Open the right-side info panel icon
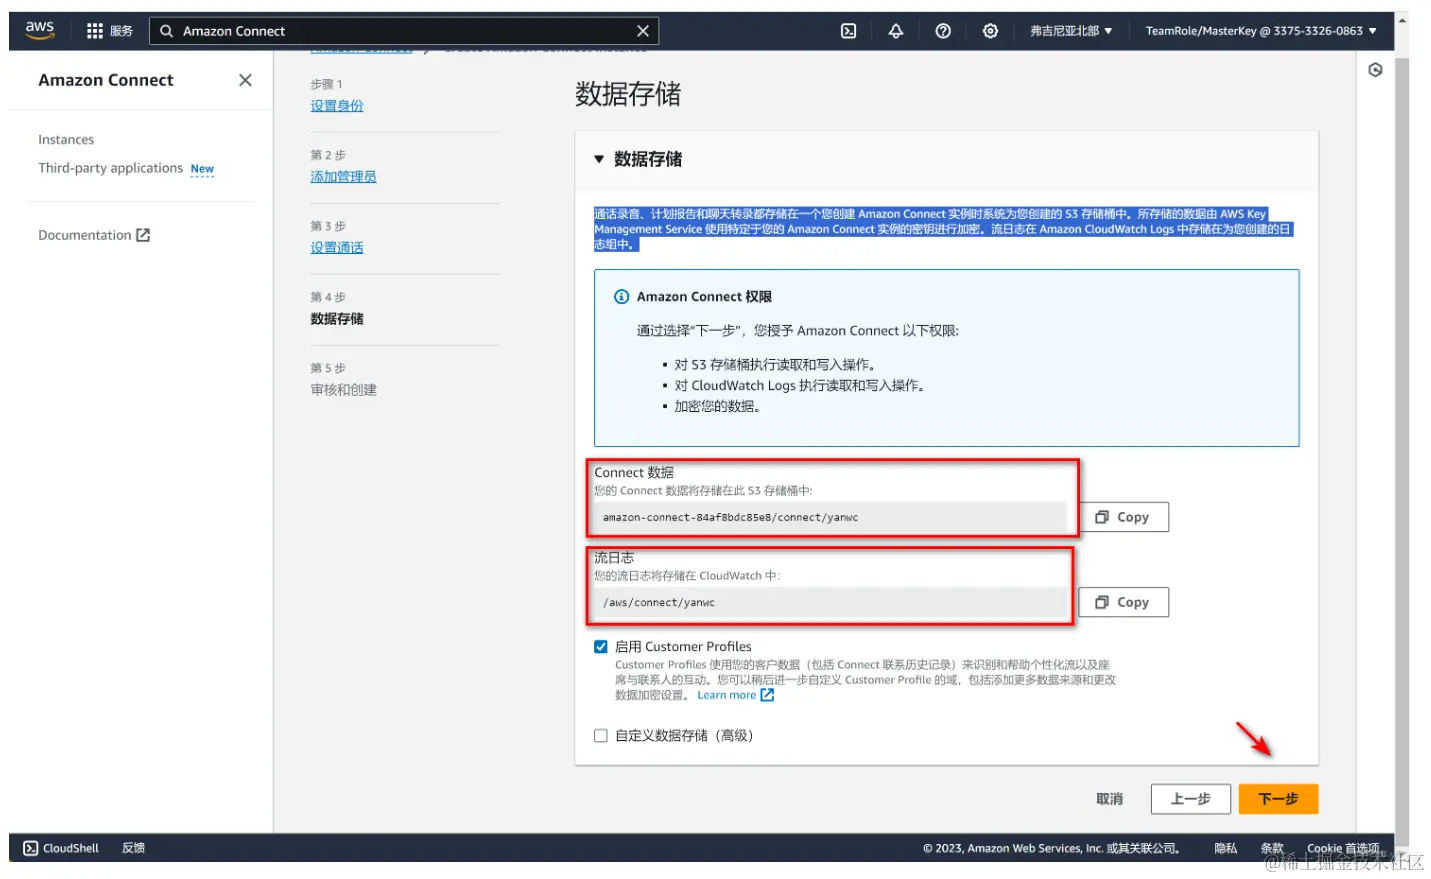 point(1376,70)
